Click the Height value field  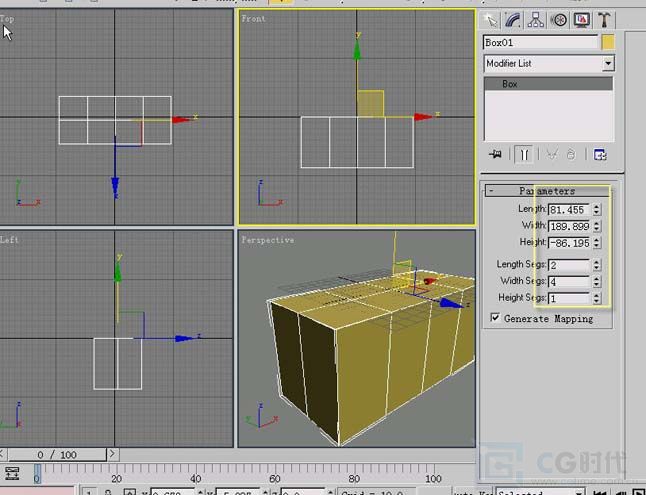[569, 243]
